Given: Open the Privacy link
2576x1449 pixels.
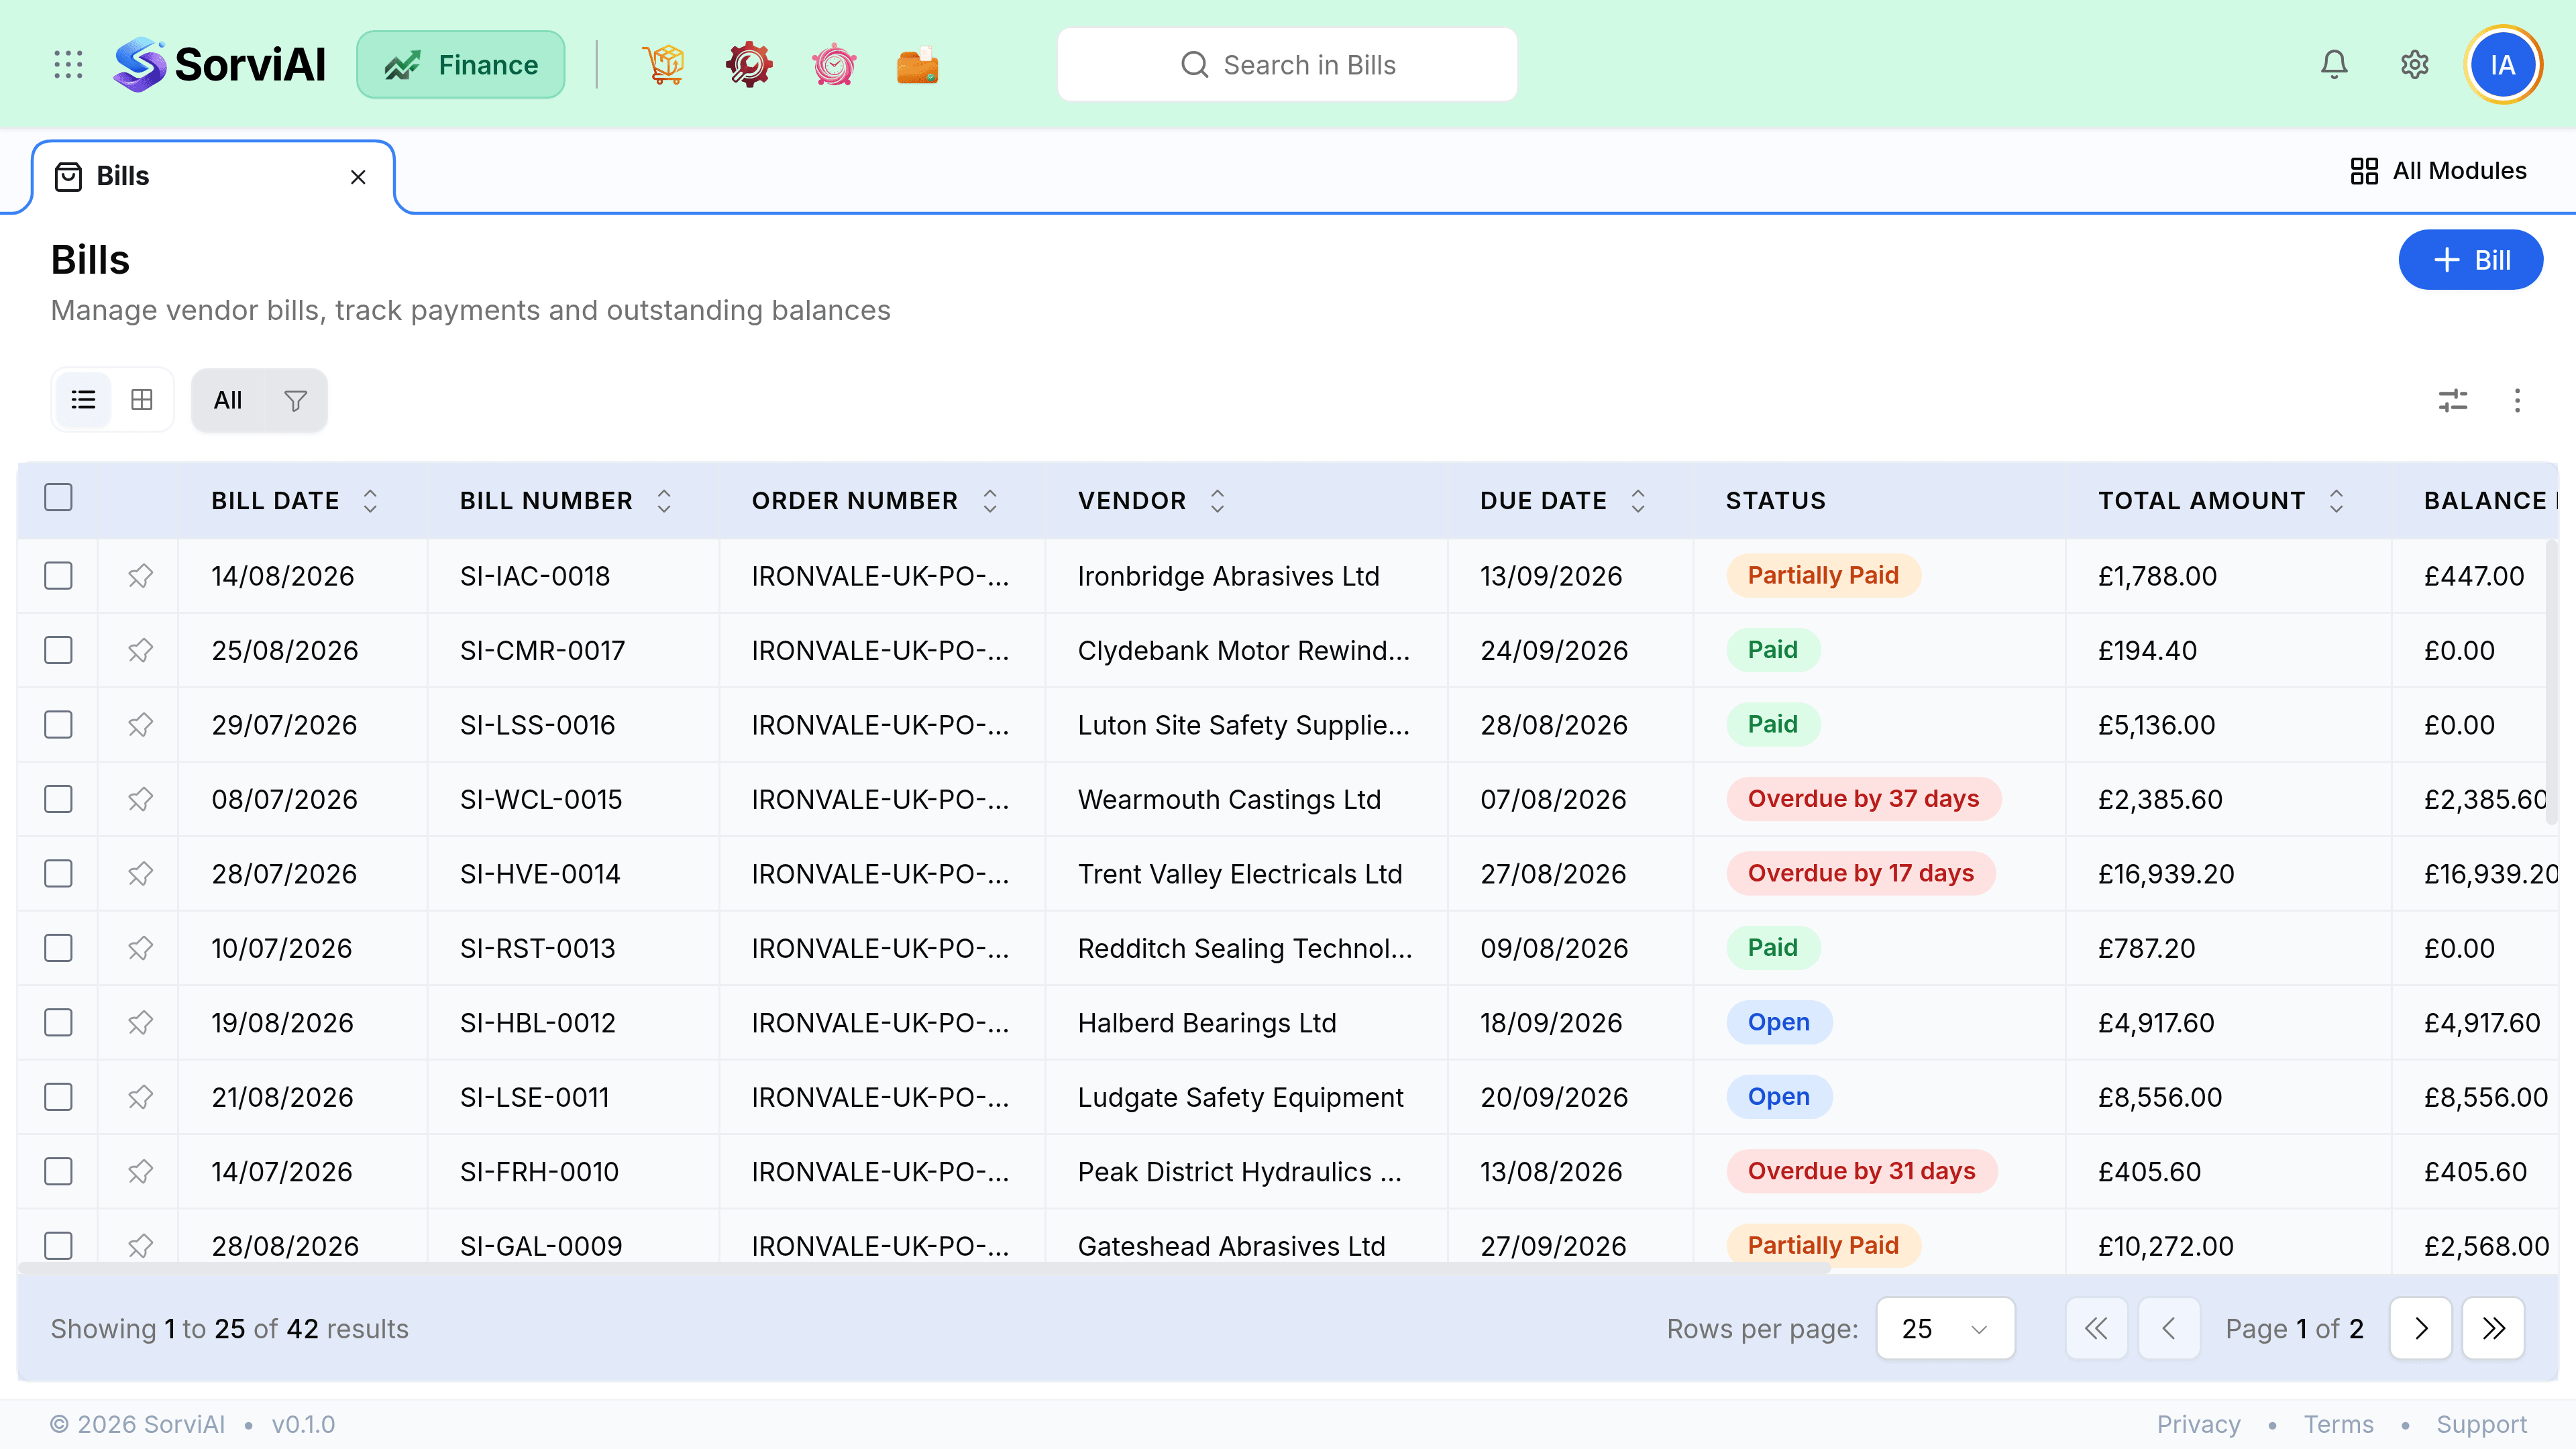Looking at the screenshot, I should point(2198,1424).
